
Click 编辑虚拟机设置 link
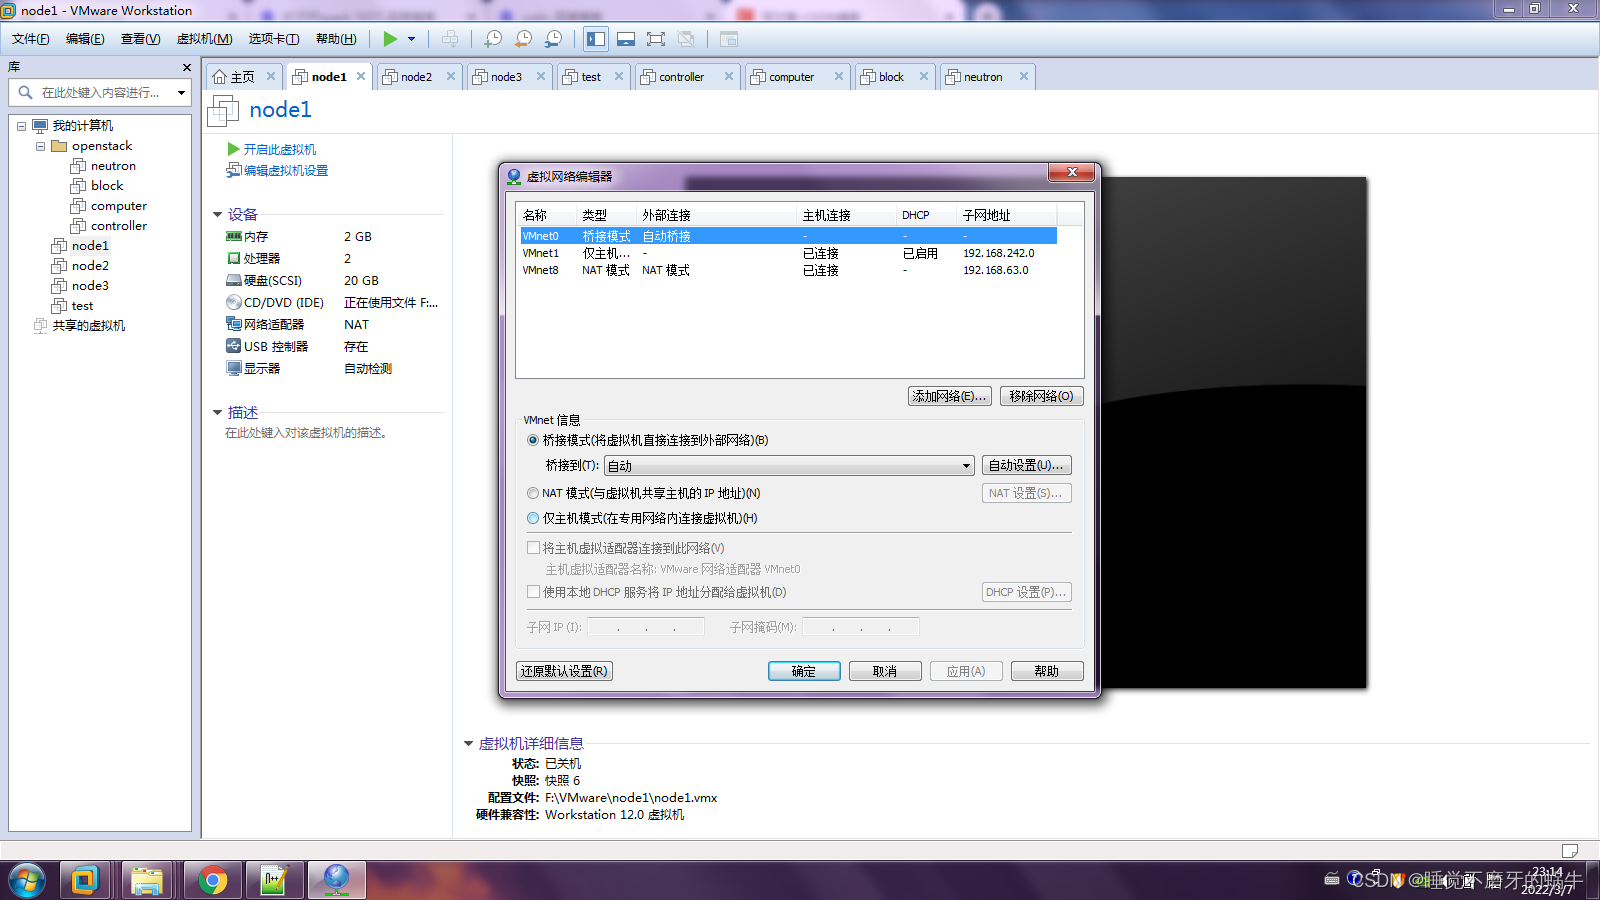pyautogui.click(x=286, y=170)
